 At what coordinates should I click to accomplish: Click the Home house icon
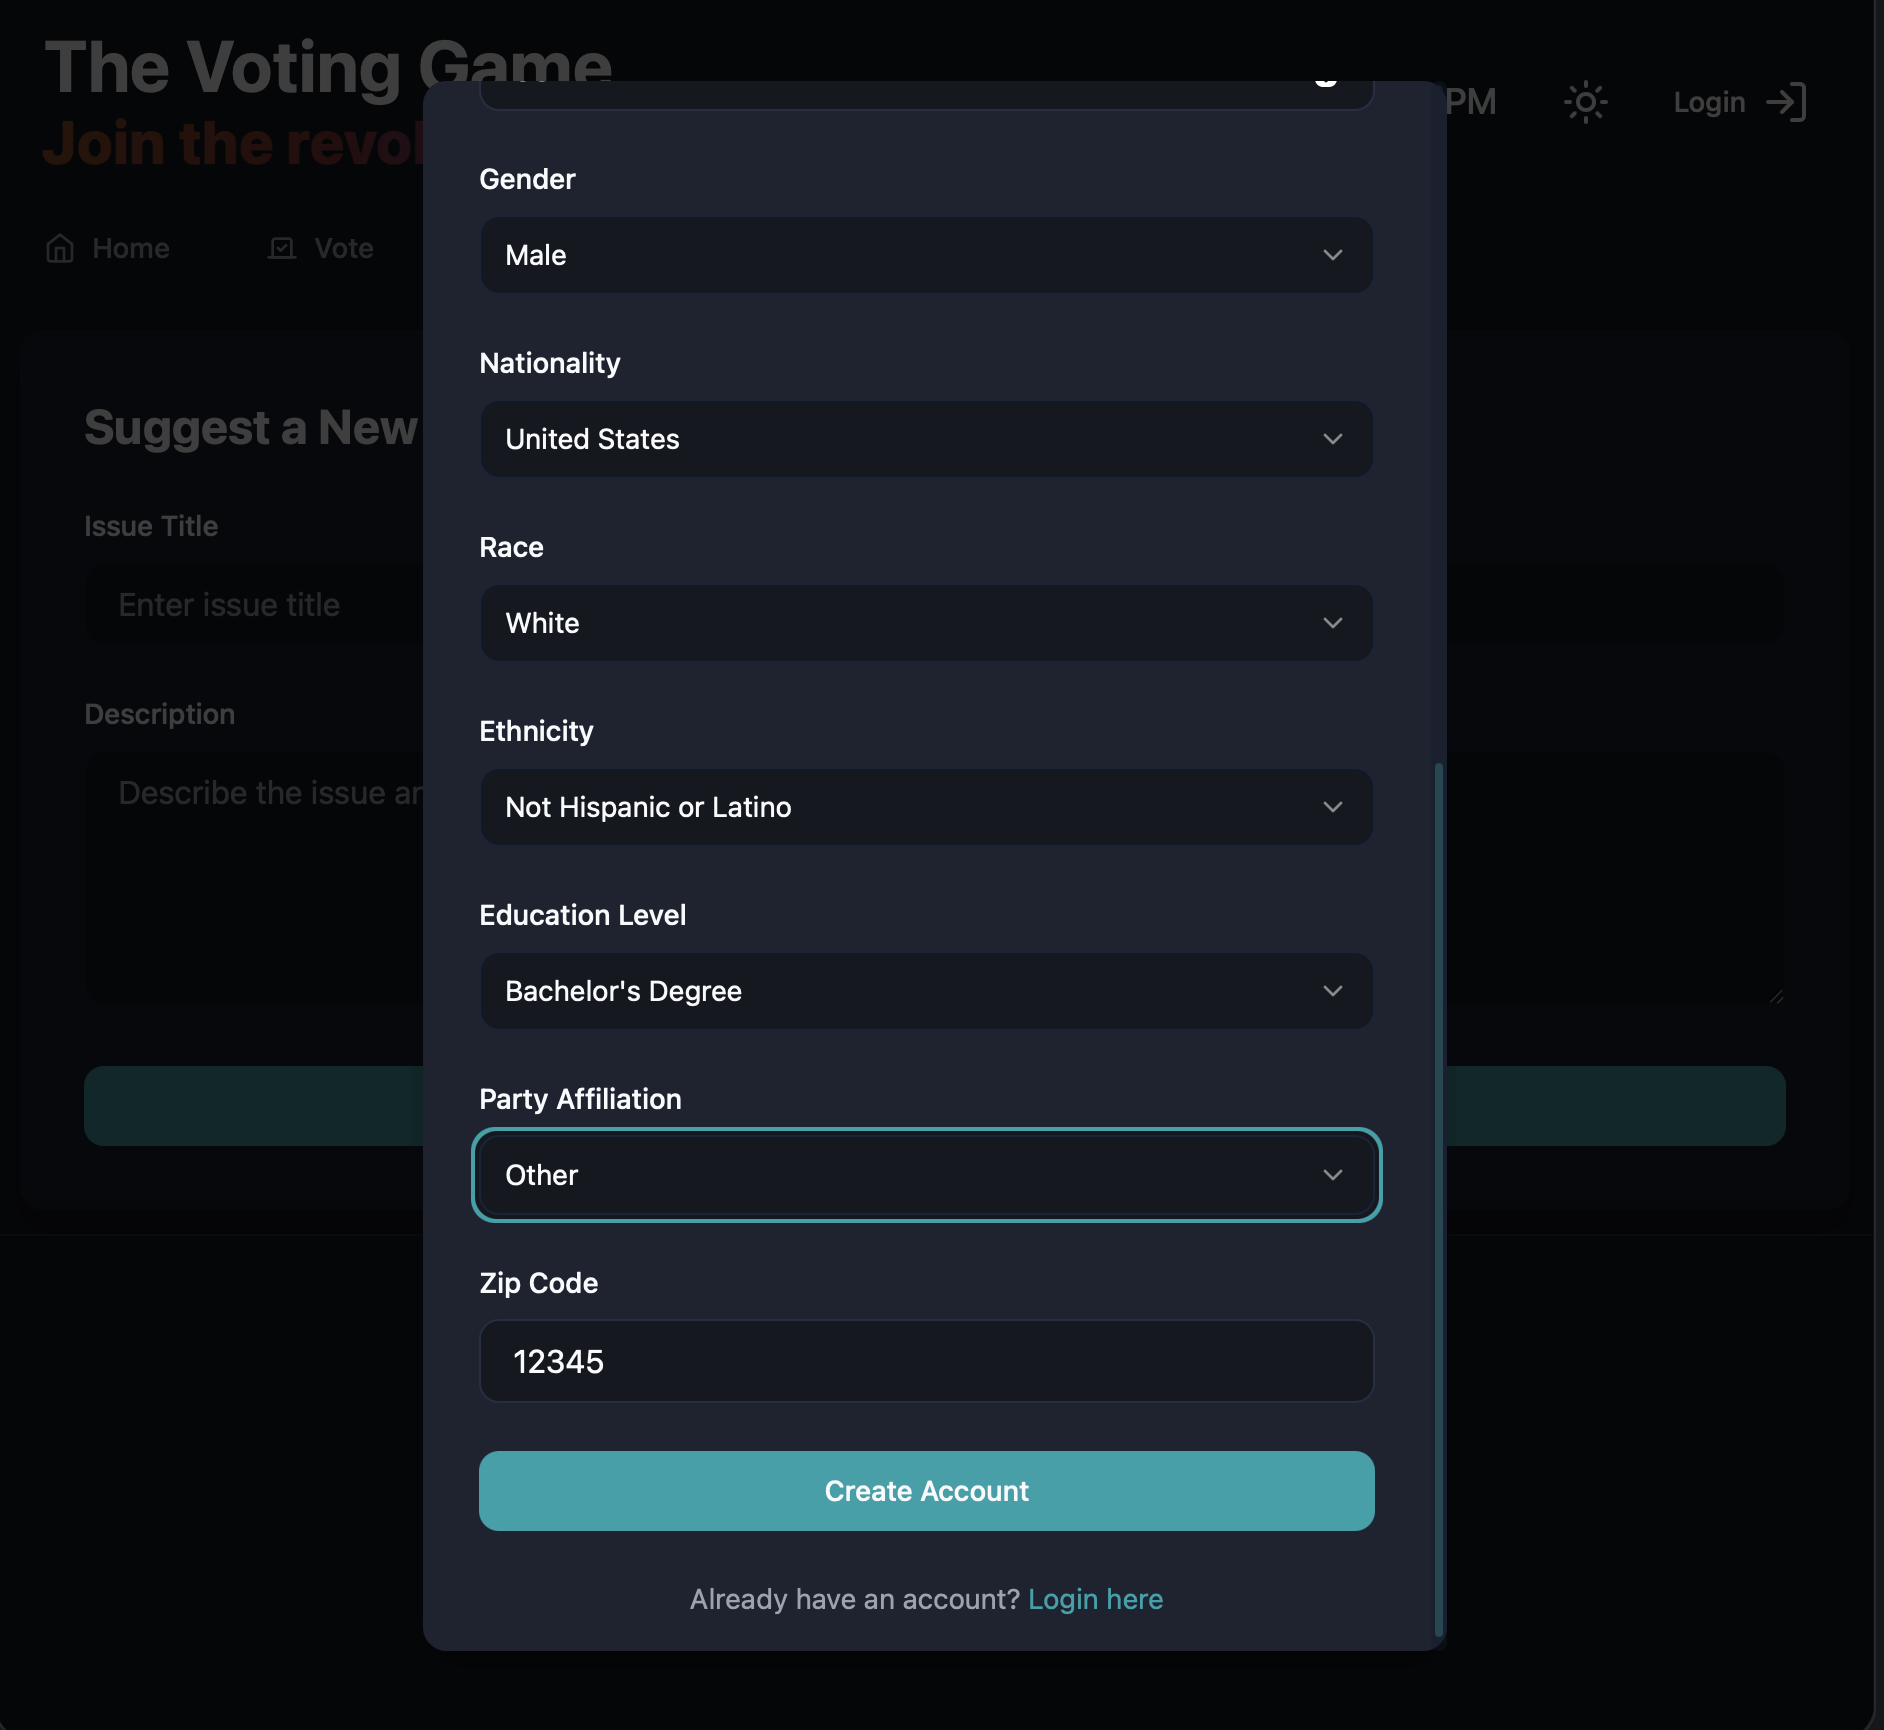click(x=60, y=248)
